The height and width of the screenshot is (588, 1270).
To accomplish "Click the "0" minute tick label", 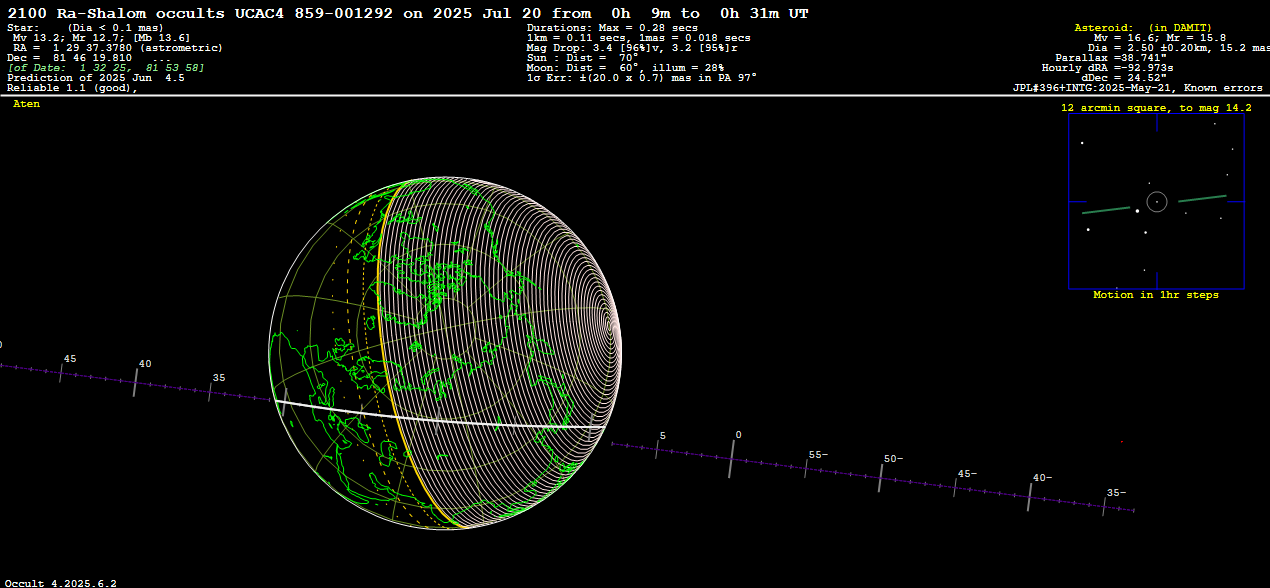I will 738,435.
